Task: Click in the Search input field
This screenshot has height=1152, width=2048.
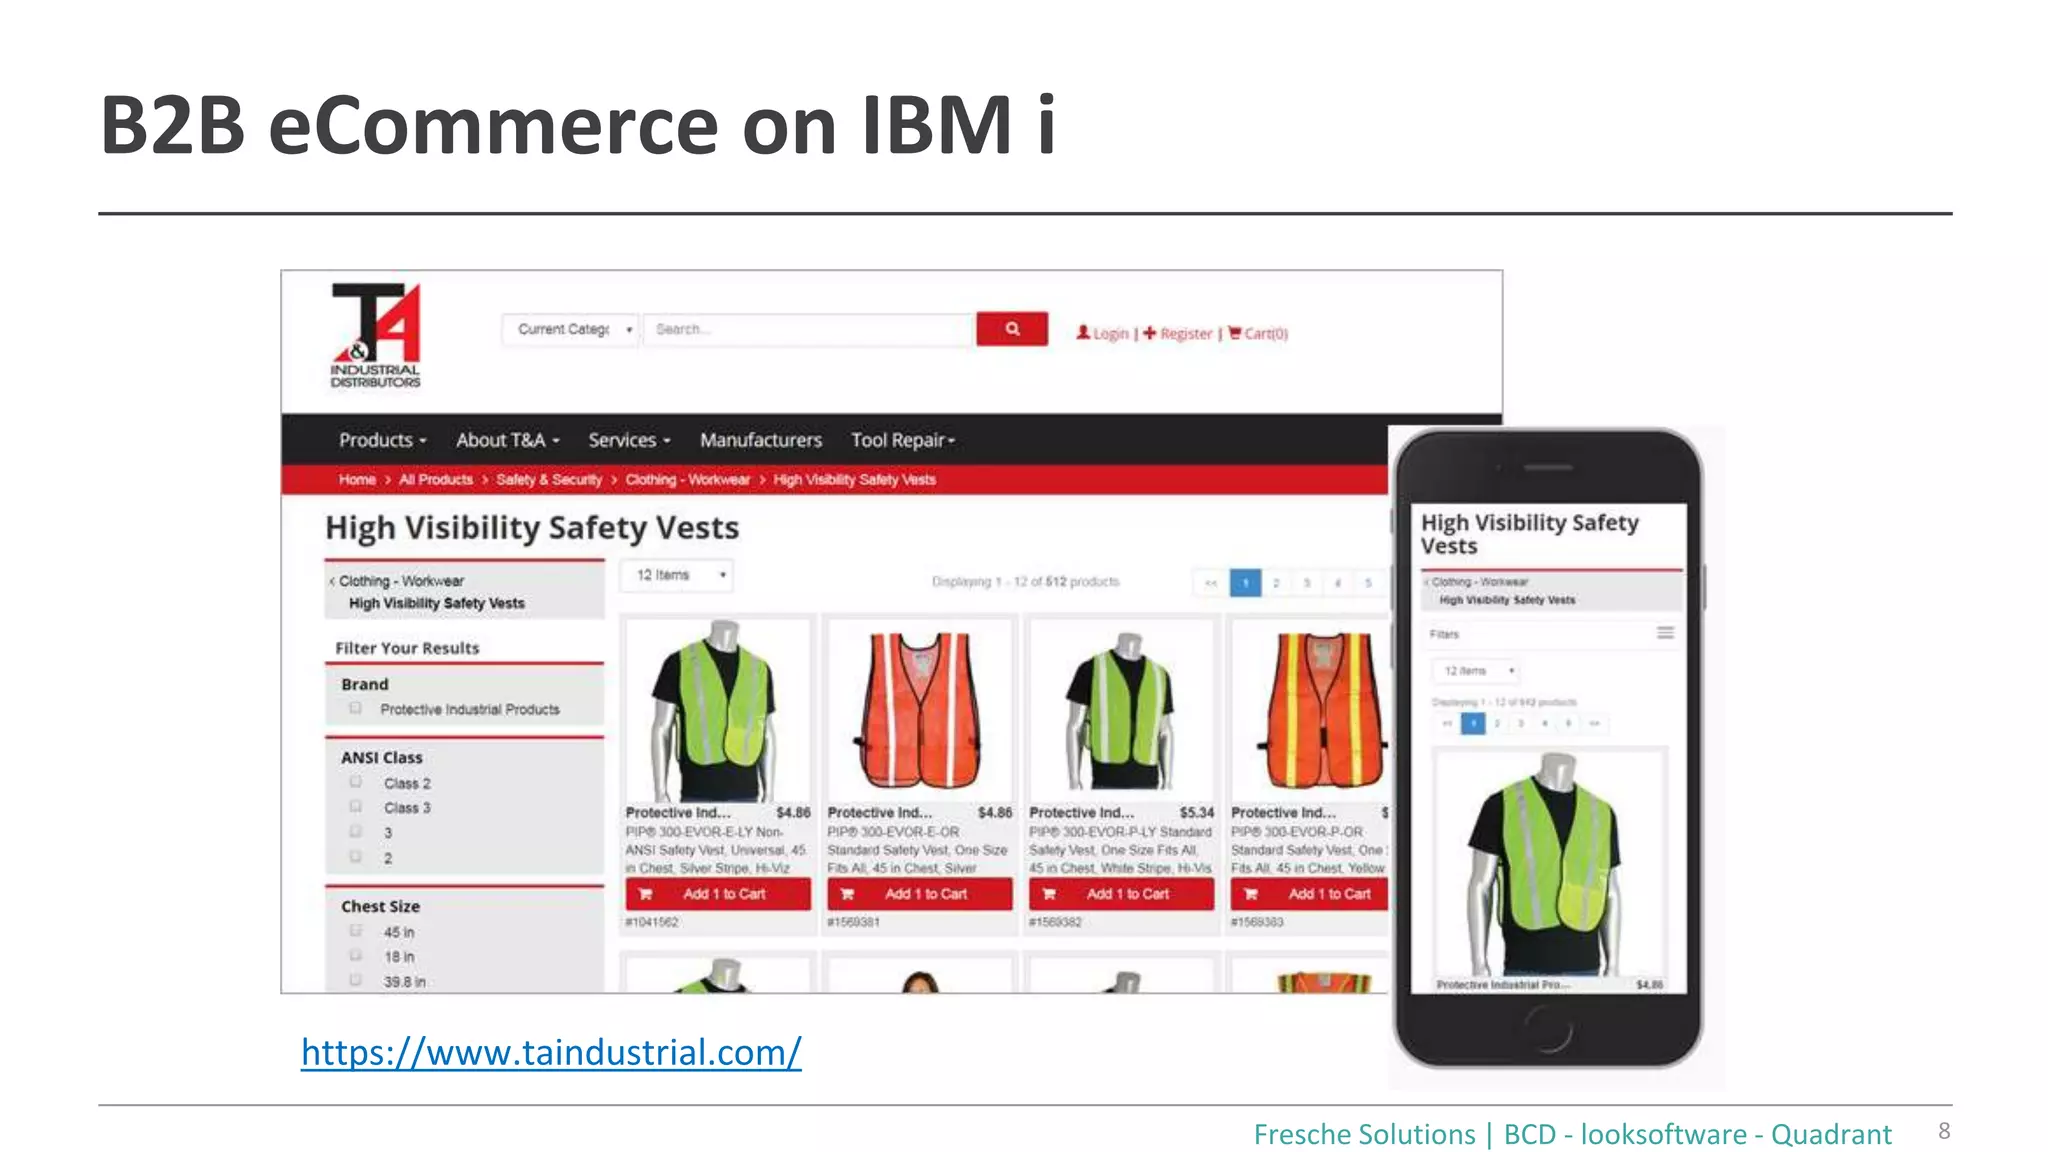Action: coord(810,329)
